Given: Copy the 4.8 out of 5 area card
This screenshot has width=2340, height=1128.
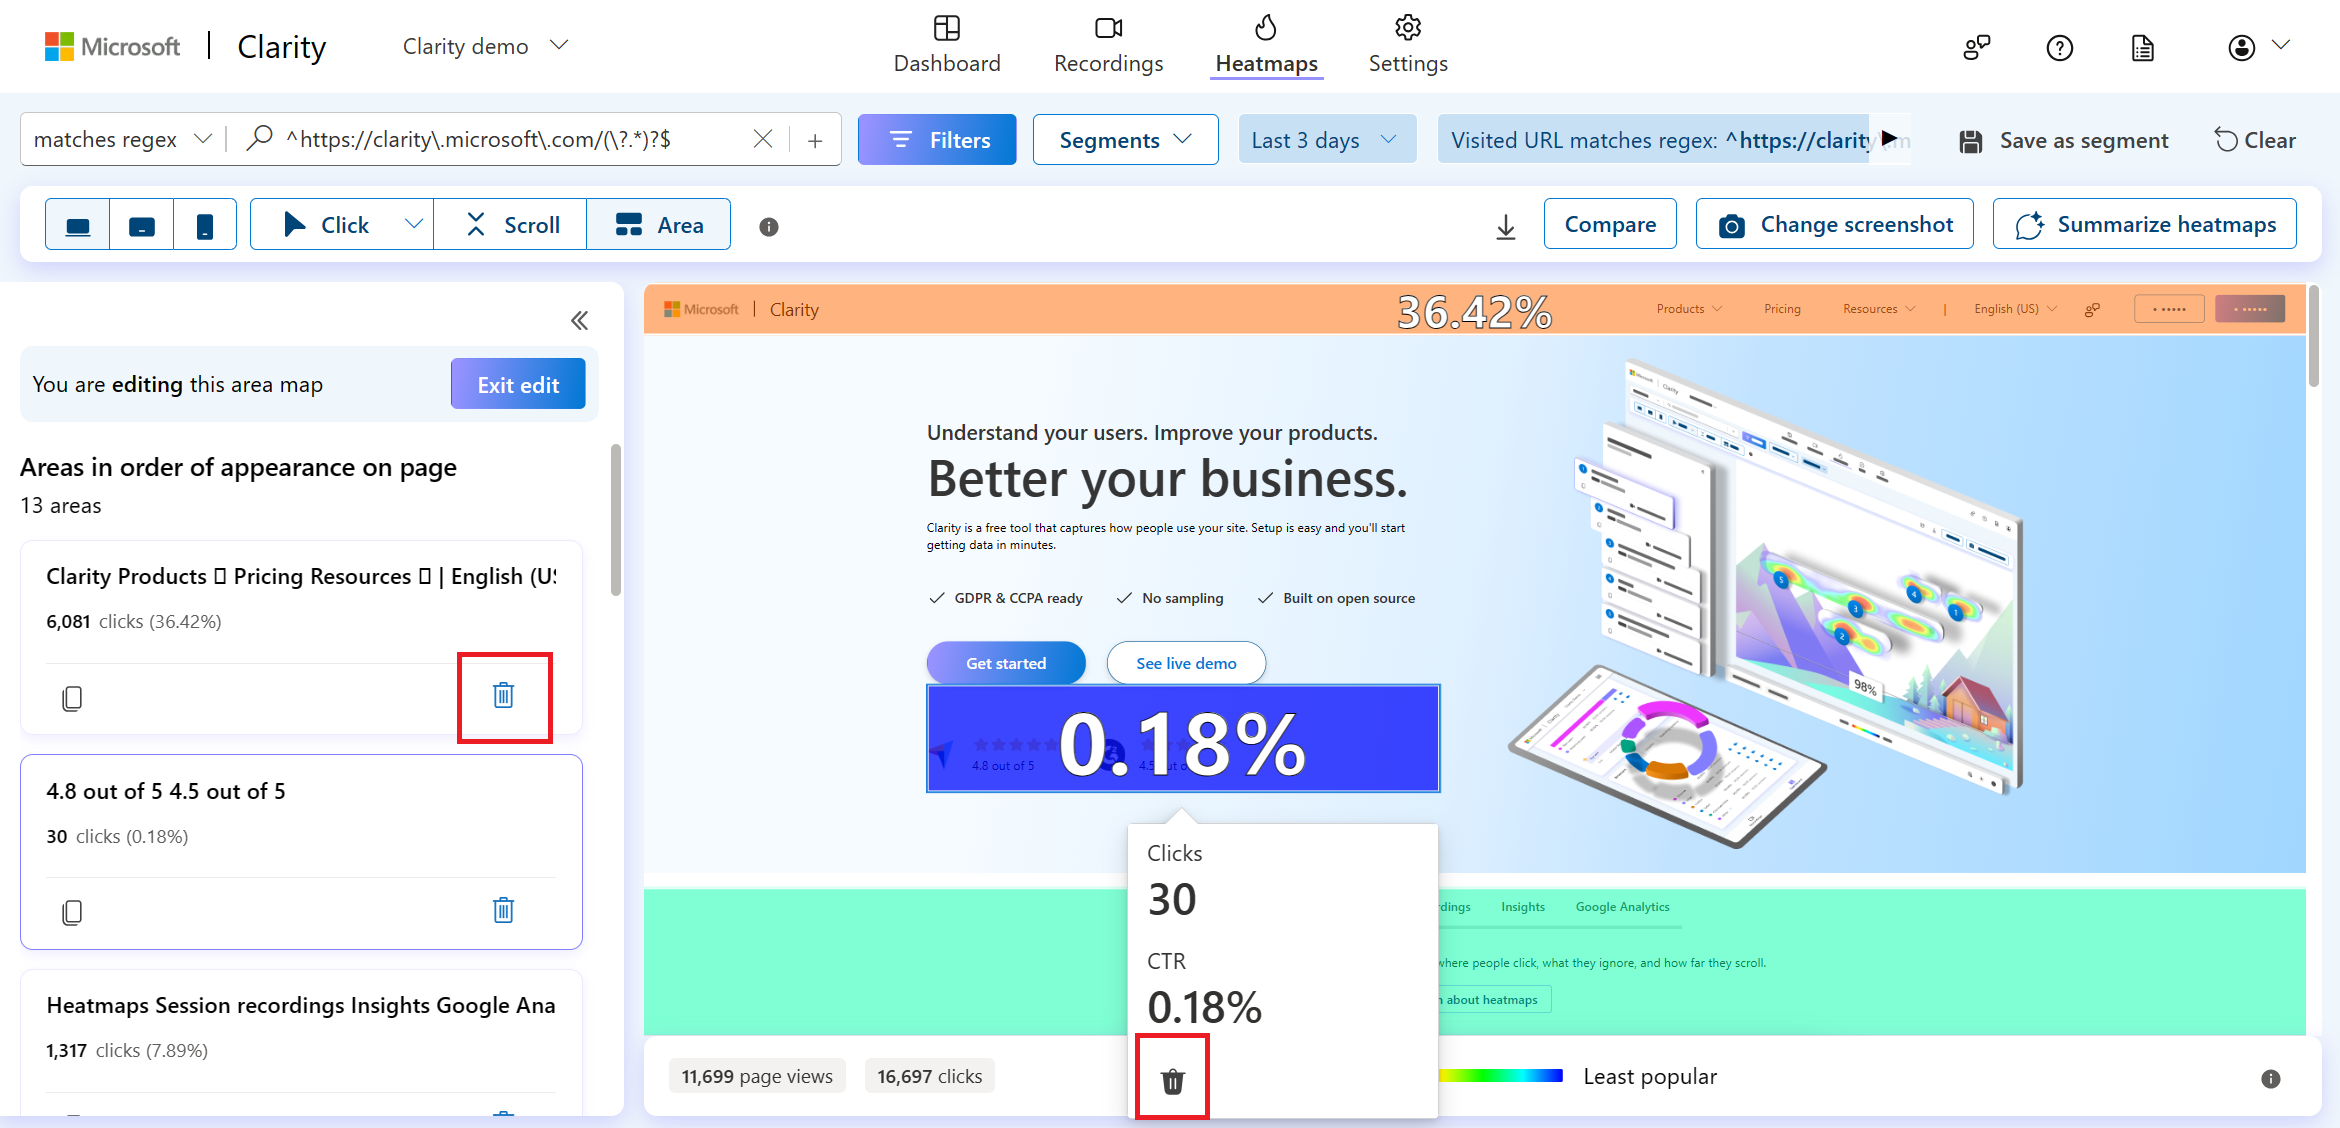Looking at the screenshot, I should pos(72,912).
